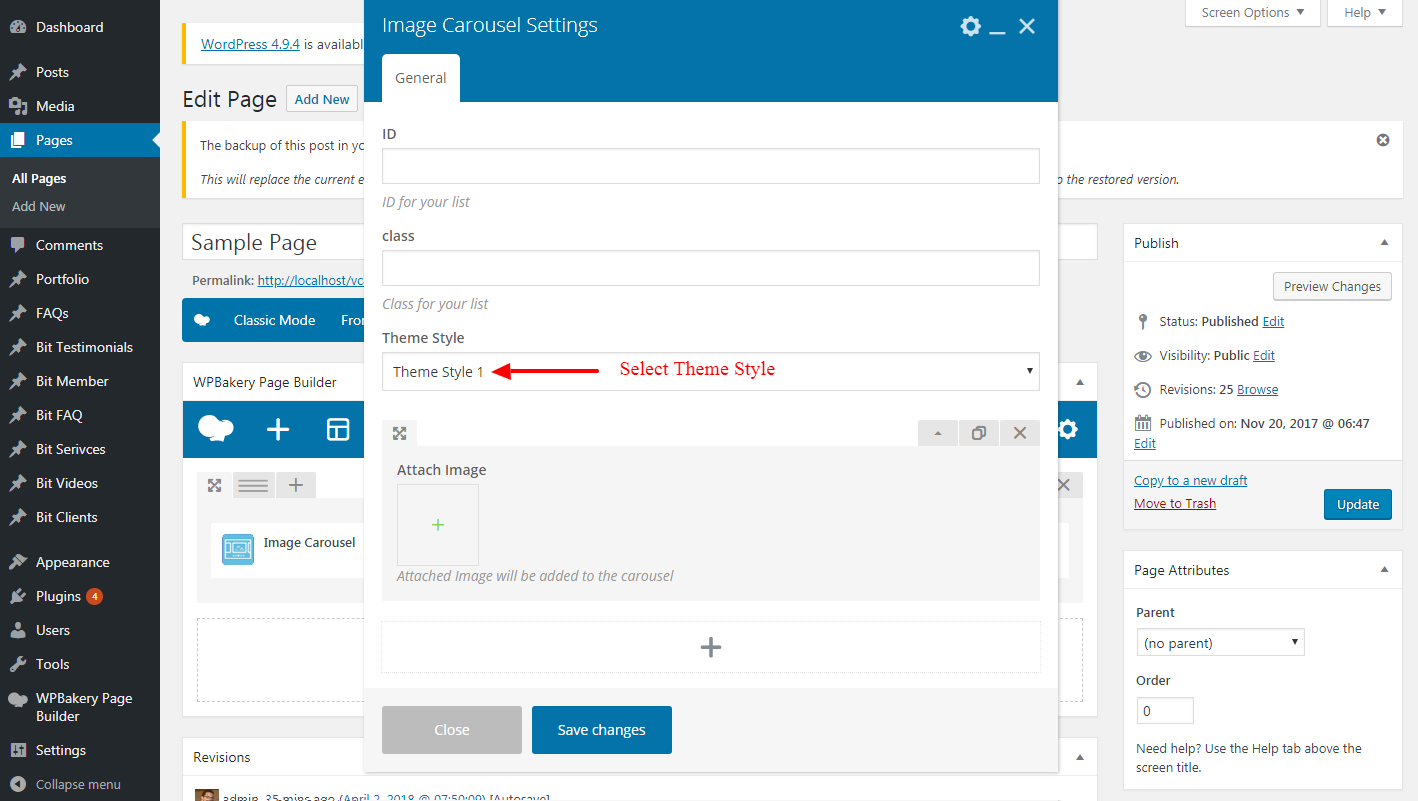Viewport: 1418px width, 801px height.
Task: Open the Theme Style dropdown
Action: click(x=710, y=371)
